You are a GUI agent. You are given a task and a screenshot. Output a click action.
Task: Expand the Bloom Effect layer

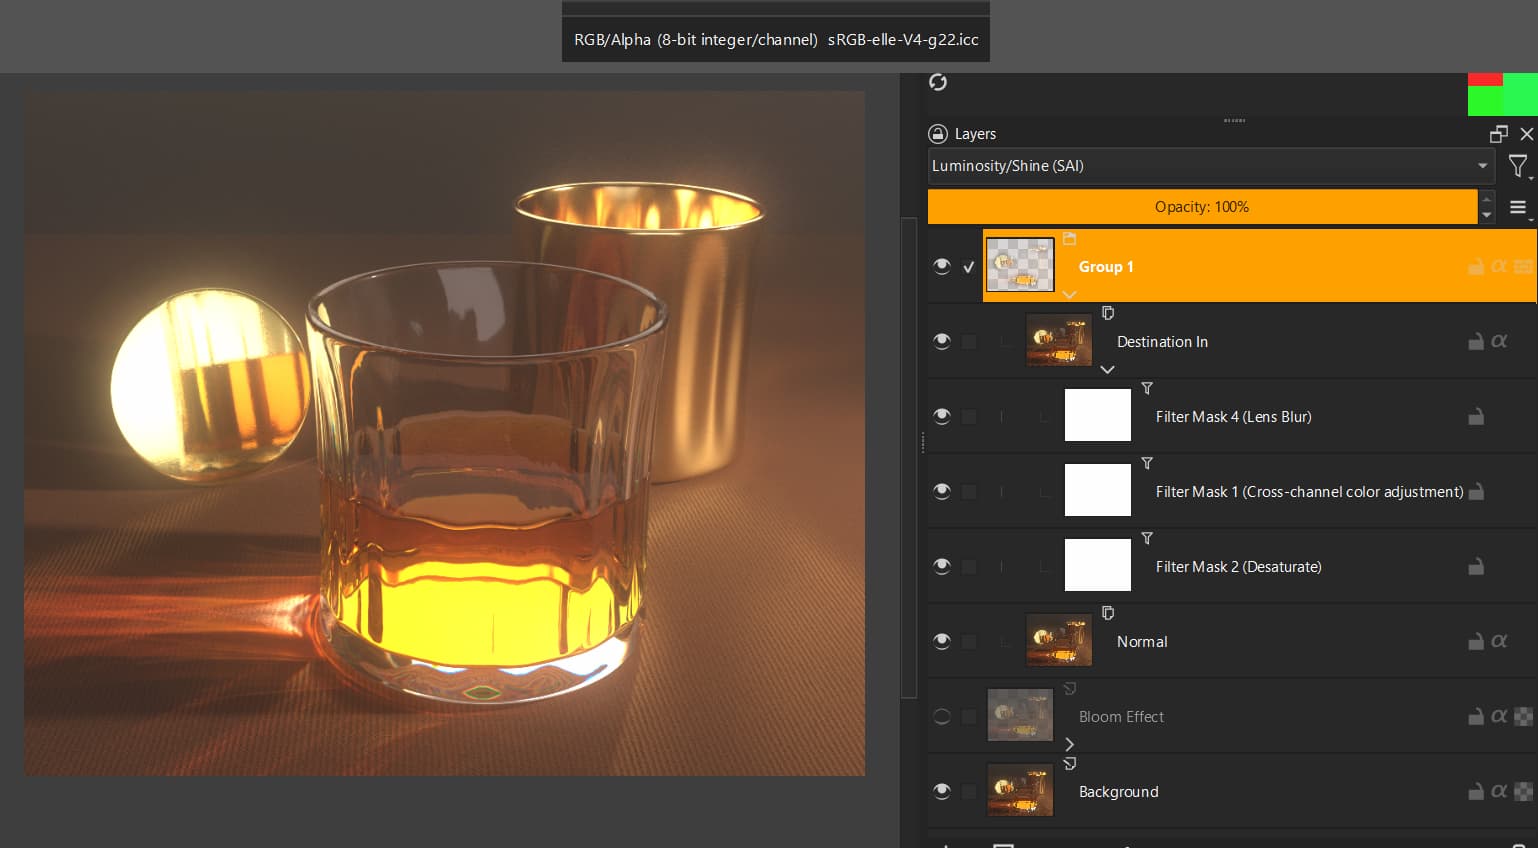pos(1069,744)
